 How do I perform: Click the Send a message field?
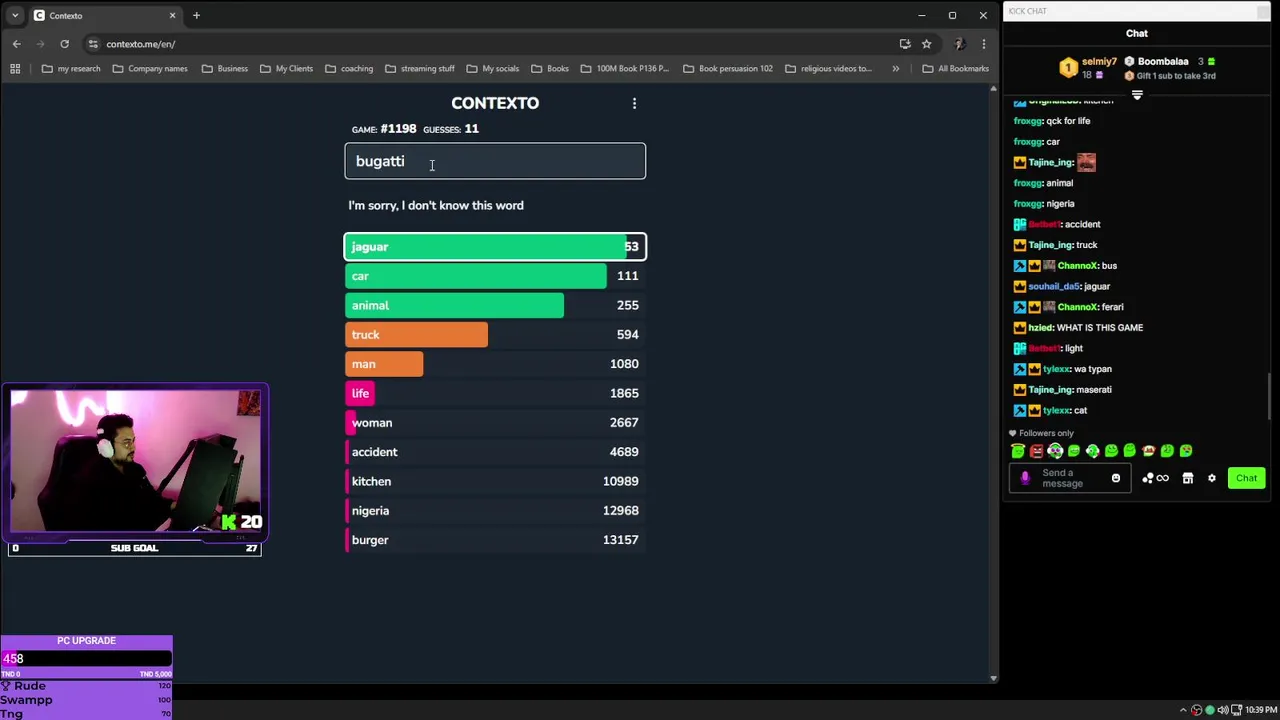(x=1070, y=479)
